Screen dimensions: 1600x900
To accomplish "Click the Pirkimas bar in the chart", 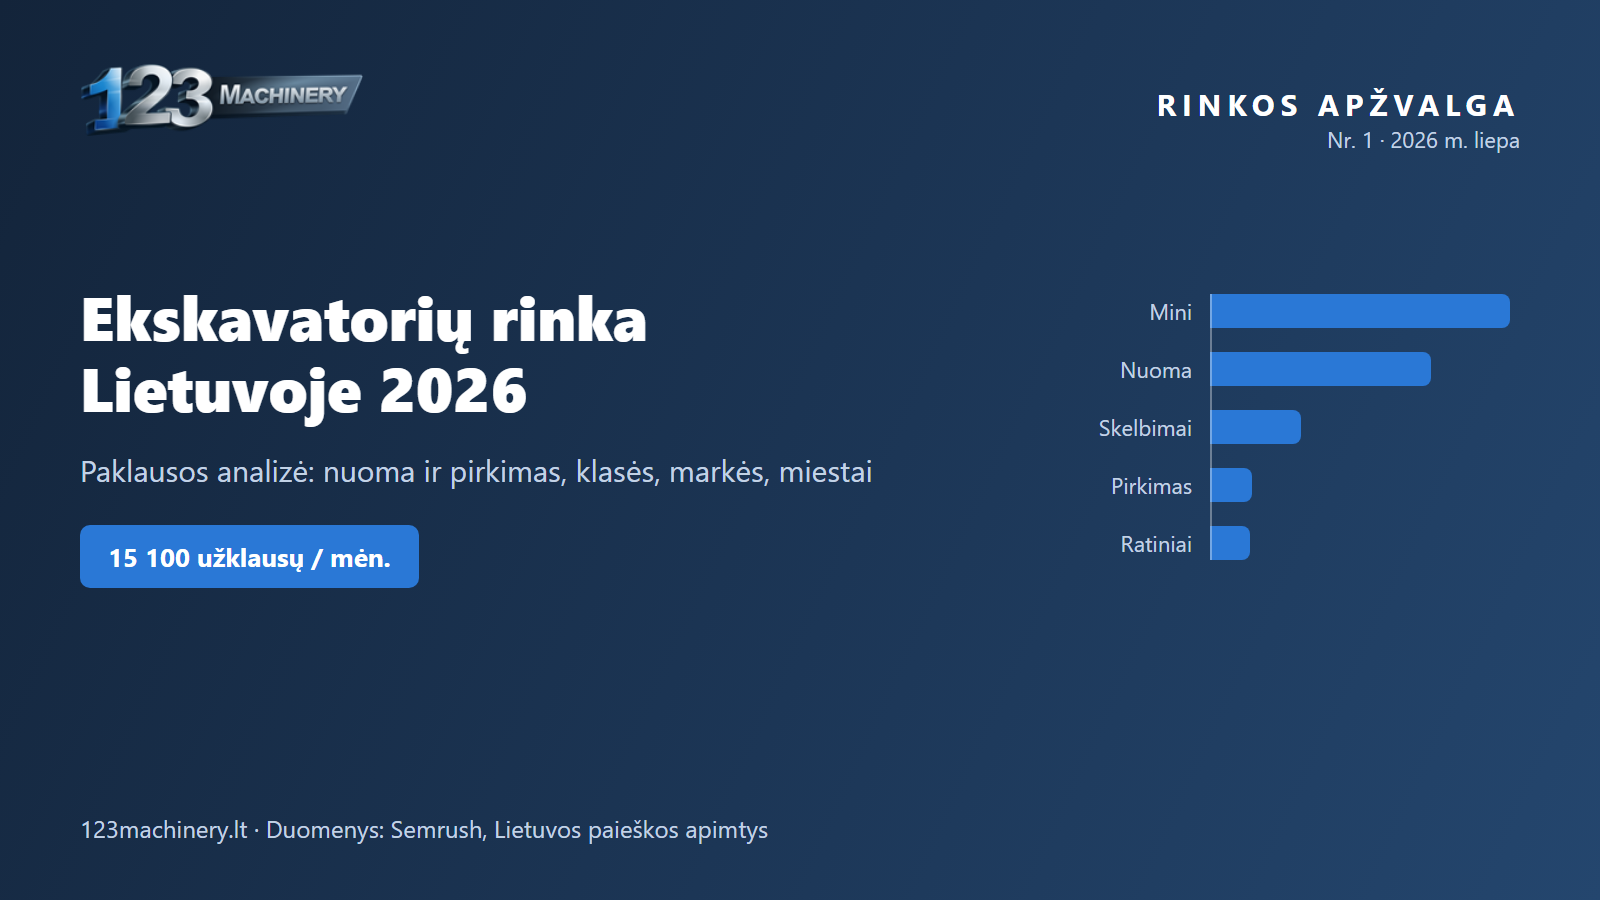I will 1231,485.
